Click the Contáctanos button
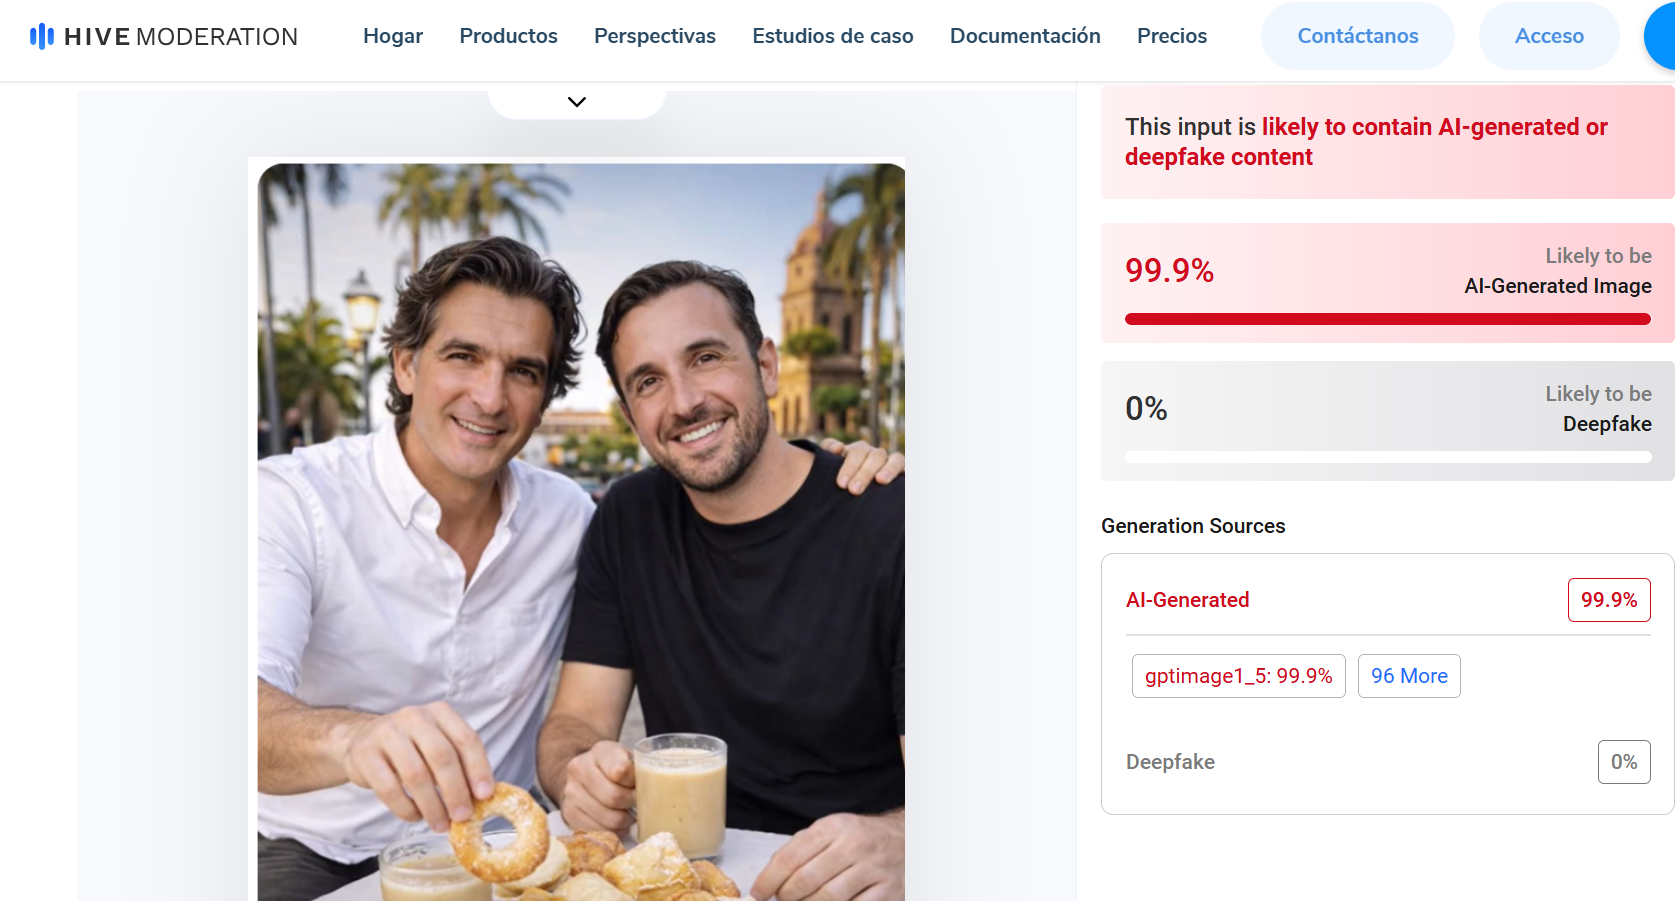This screenshot has width=1675, height=901. tap(1358, 36)
